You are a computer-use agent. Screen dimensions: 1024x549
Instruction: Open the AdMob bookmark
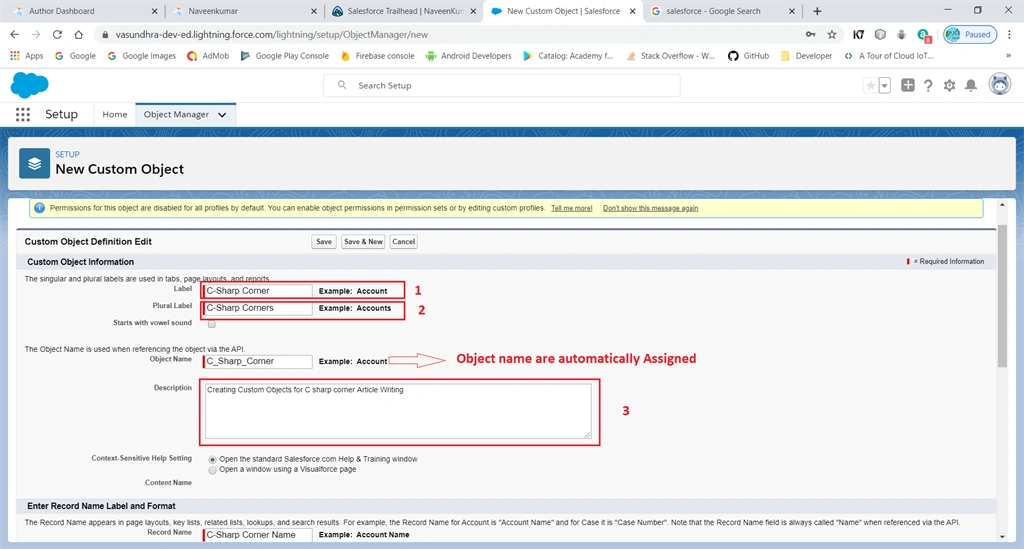(x=208, y=56)
